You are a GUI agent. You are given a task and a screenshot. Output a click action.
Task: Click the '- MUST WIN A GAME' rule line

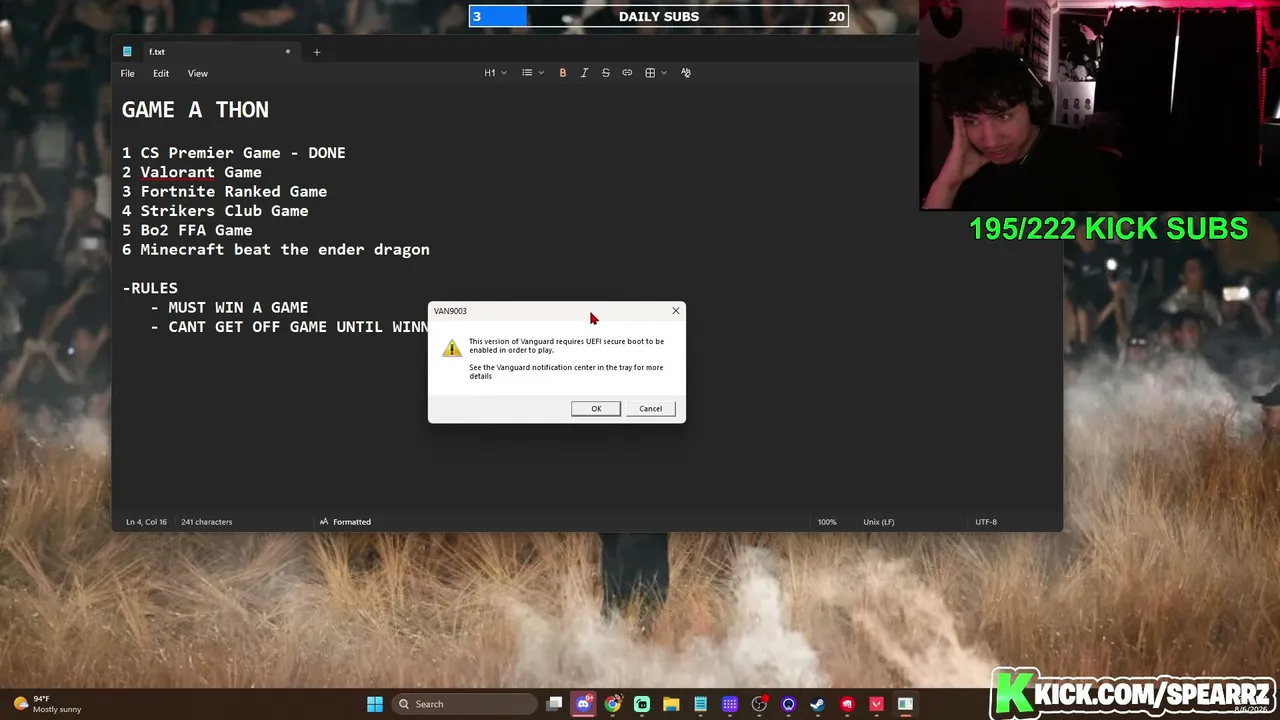click(x=229, y=308)
